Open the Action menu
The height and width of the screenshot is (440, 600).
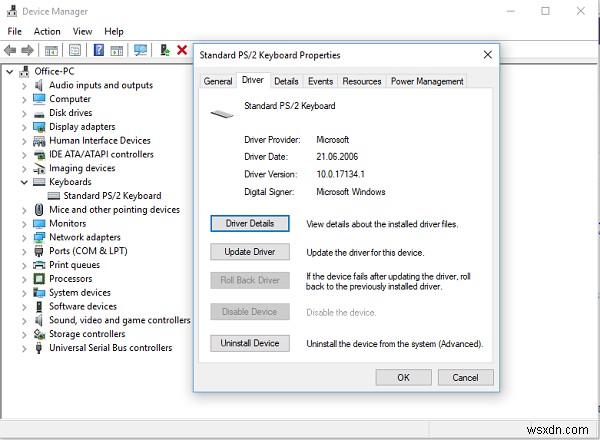47,31
